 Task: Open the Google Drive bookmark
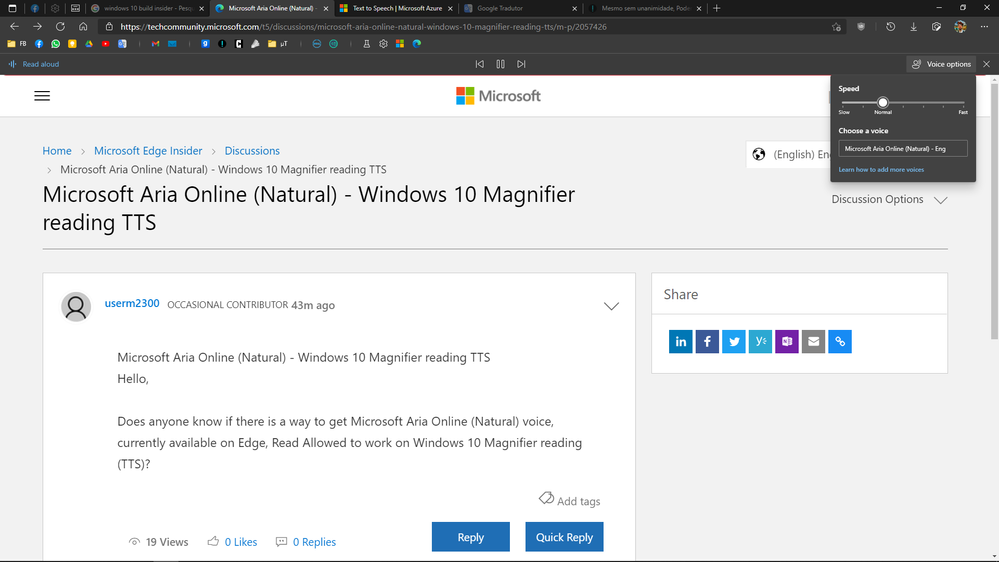point(89,44)
